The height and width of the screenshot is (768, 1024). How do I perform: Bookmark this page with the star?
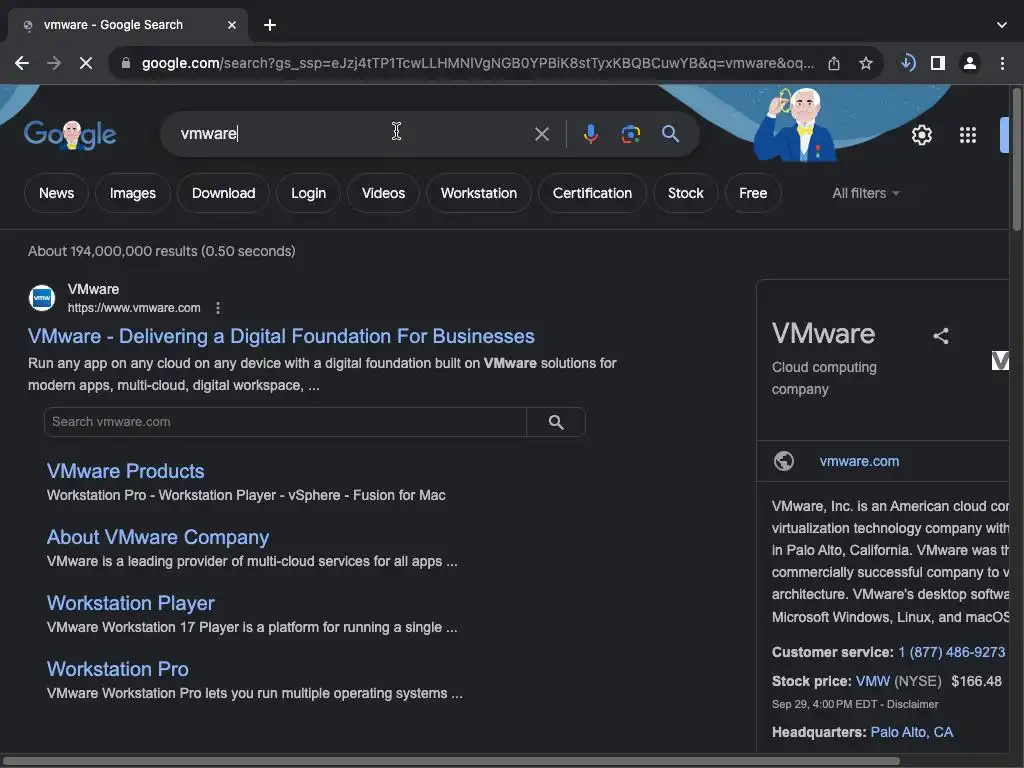(x=865, y=63)
